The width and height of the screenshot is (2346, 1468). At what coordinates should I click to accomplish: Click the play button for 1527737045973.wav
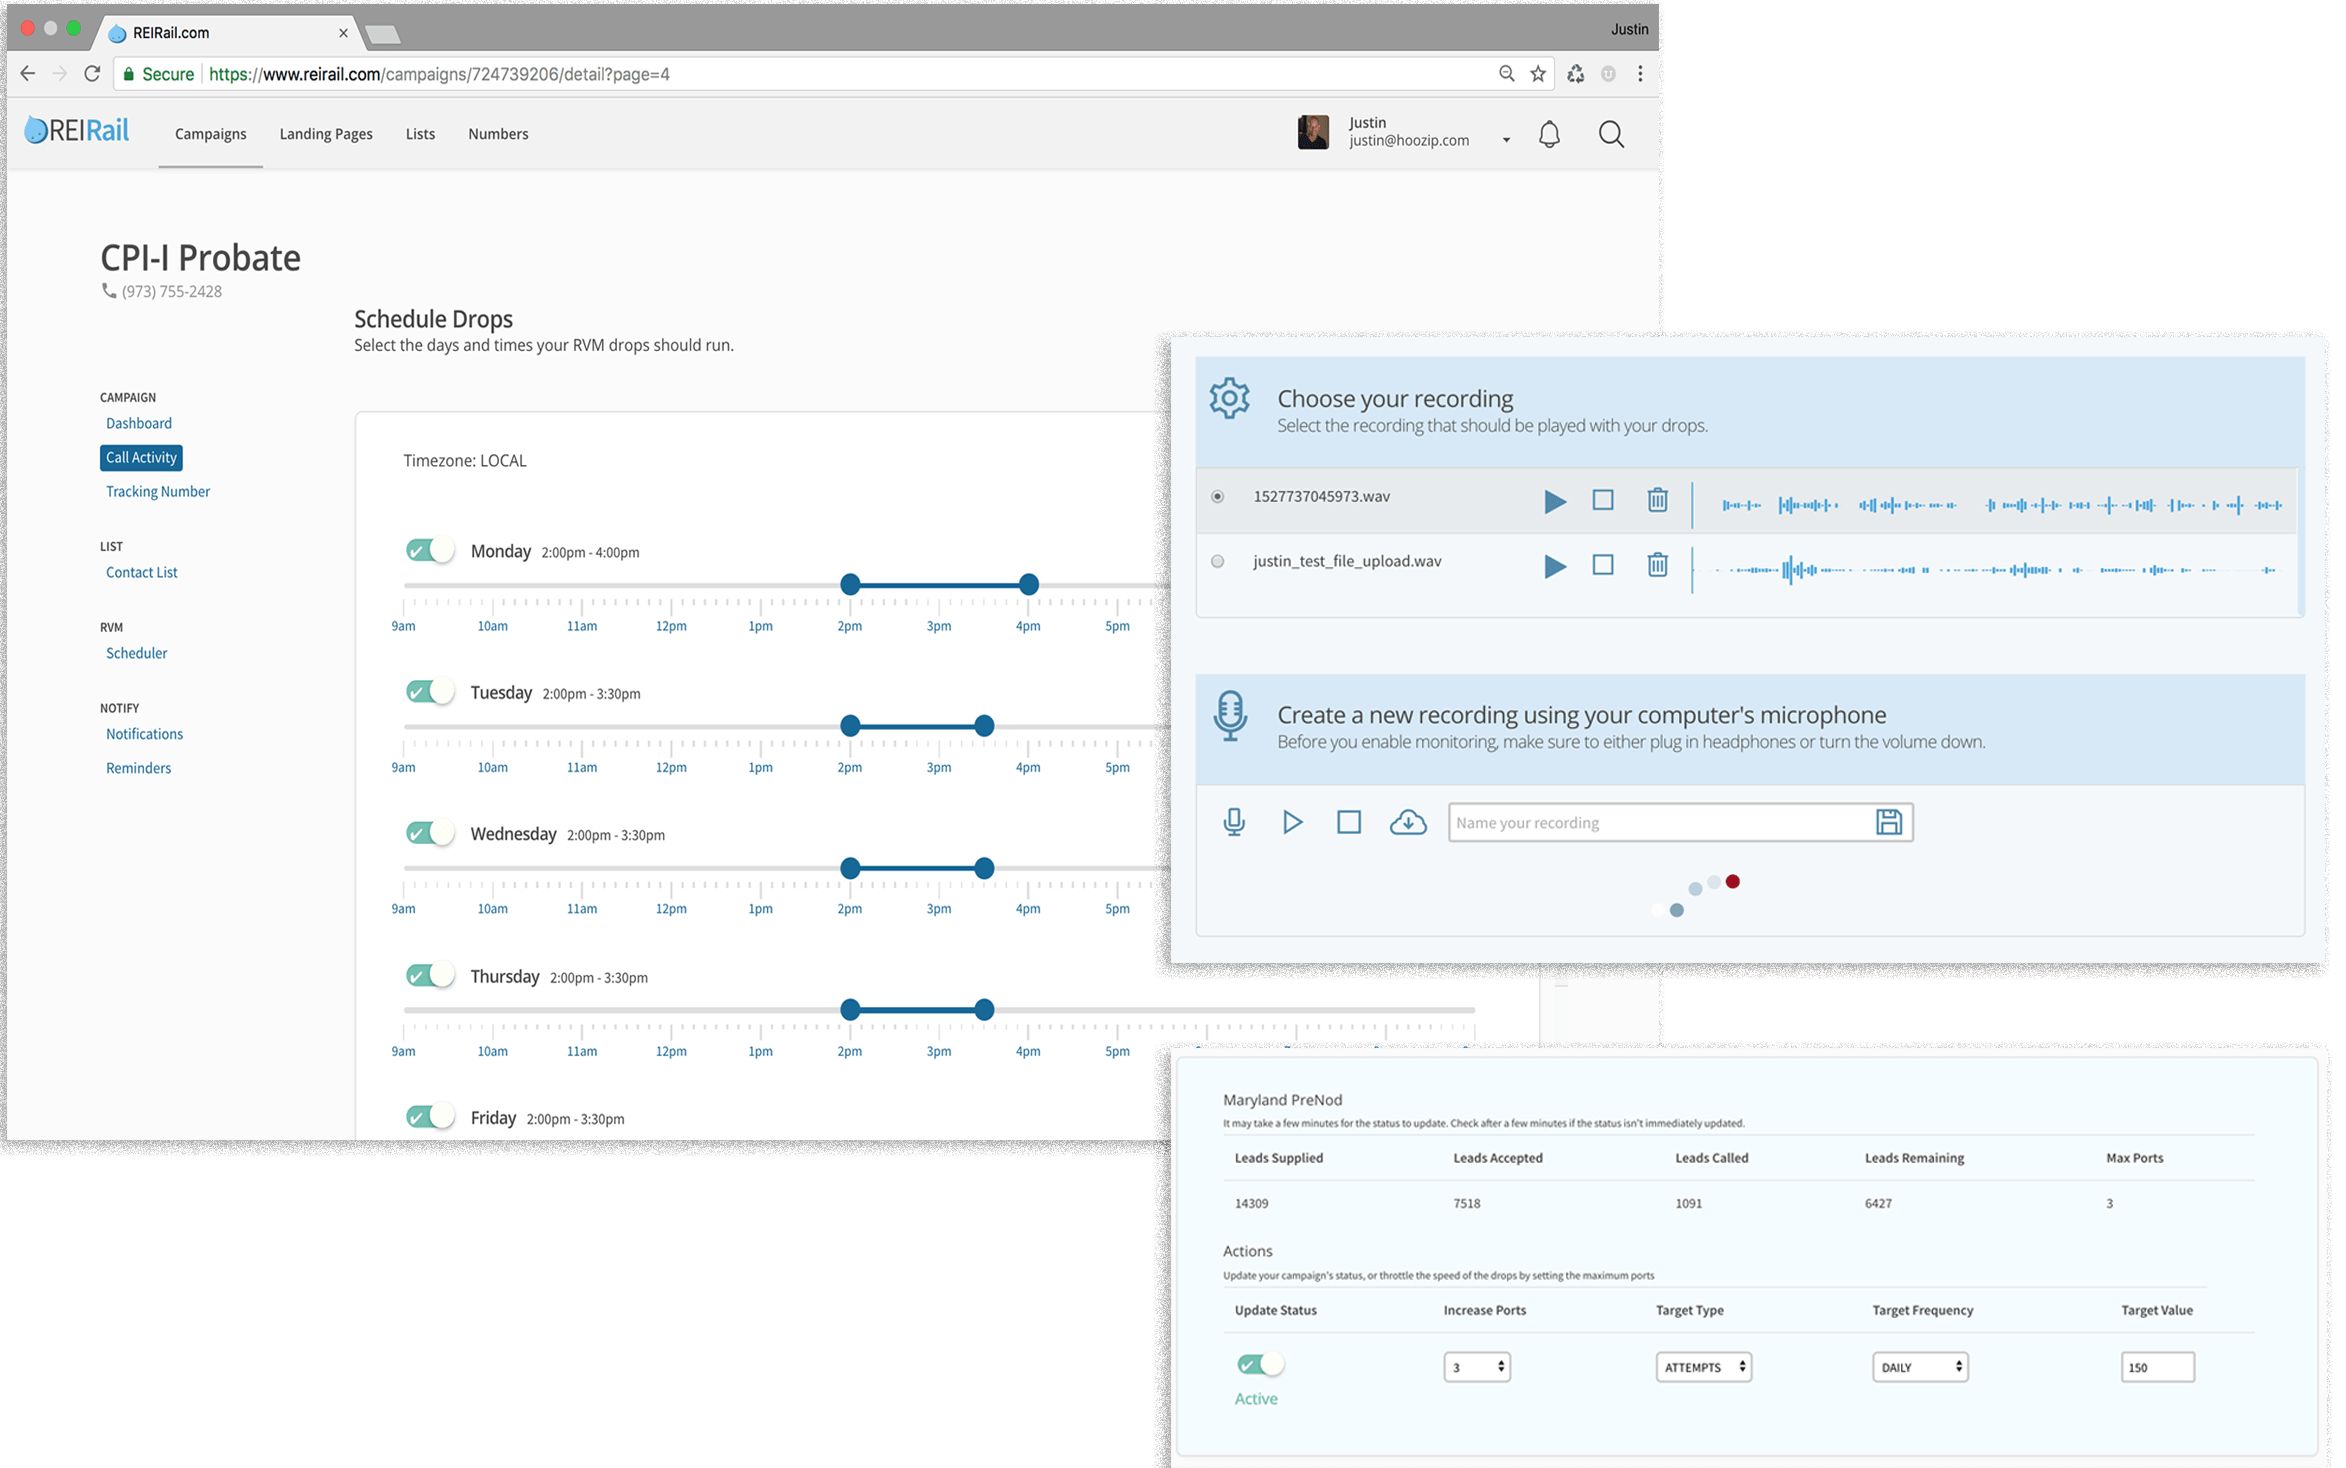pos(1553,497)
